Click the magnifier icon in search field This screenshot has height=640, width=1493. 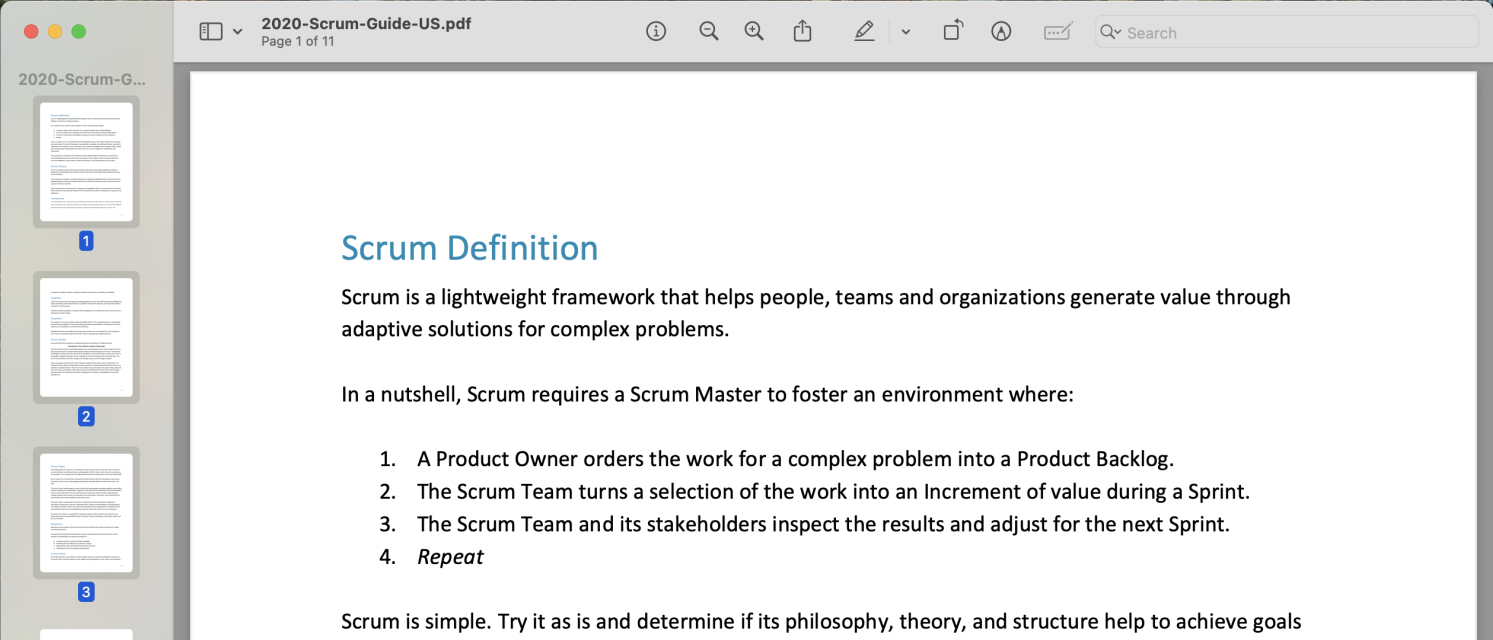pos(1109,32)
